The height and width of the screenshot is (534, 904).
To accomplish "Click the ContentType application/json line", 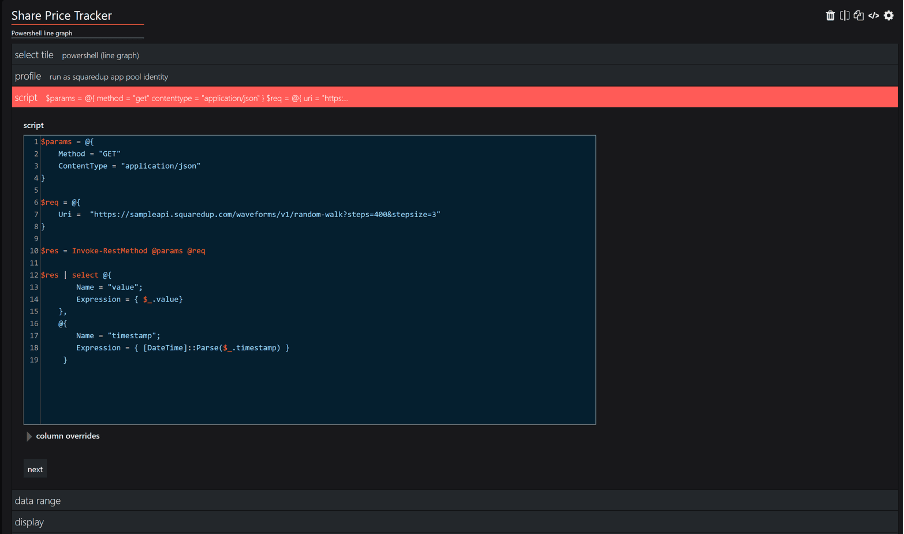I will [129, 166].
